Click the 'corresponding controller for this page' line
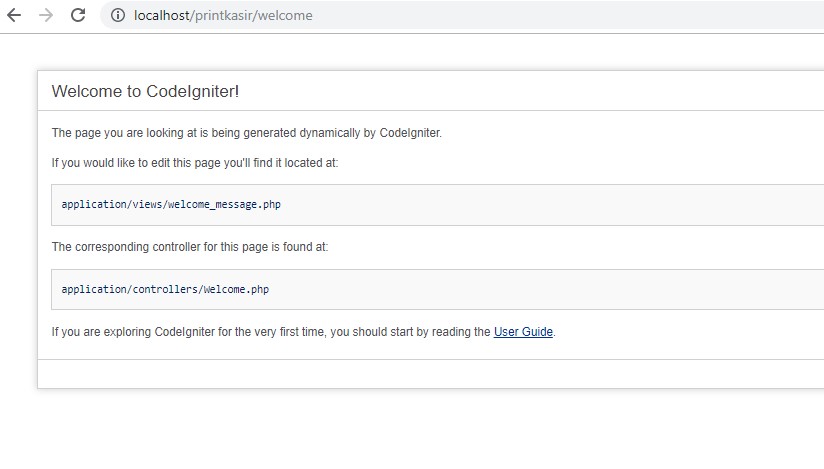Image resolution: width=824 pixels, height=469 pixels. 190,247
